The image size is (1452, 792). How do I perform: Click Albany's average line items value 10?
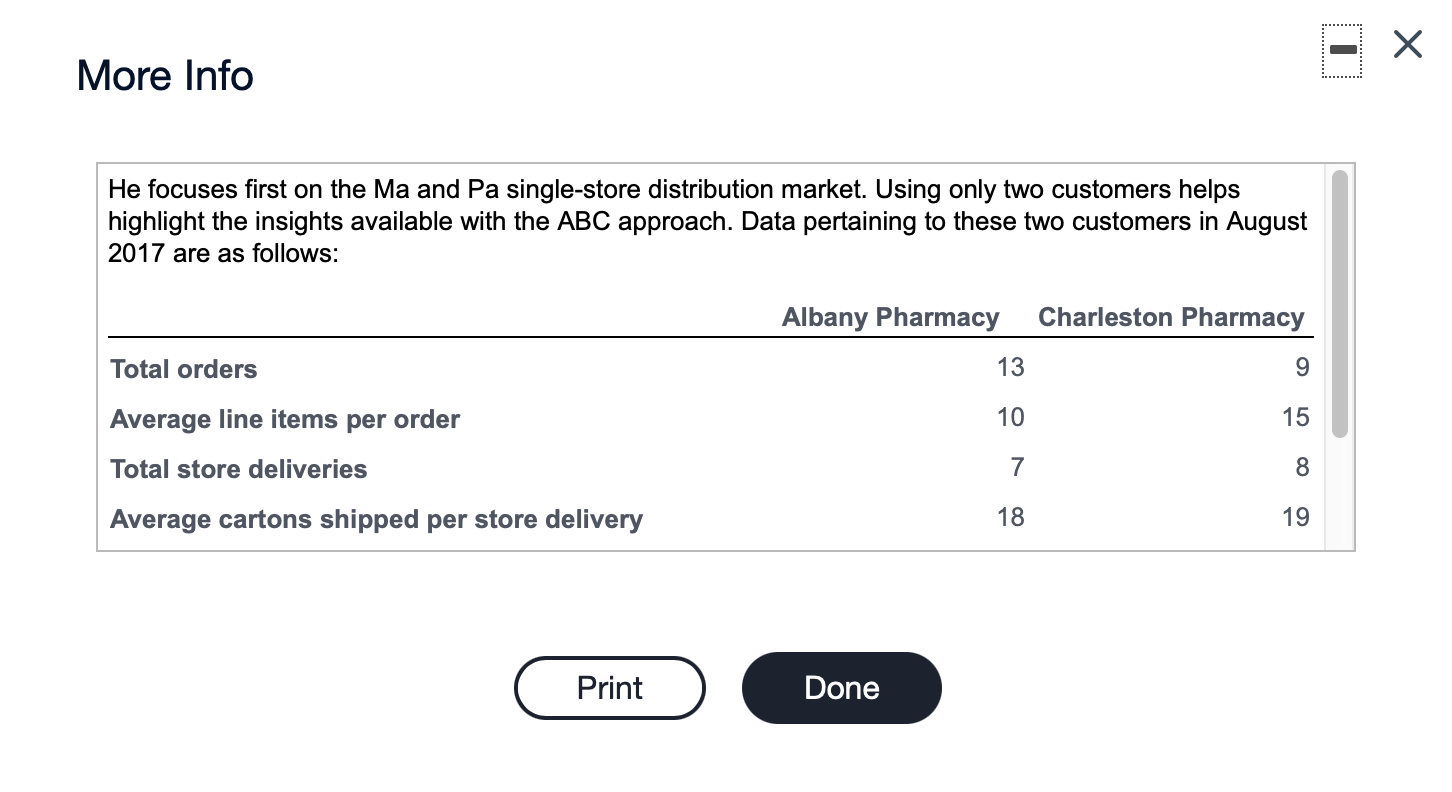coord(1010,417)
